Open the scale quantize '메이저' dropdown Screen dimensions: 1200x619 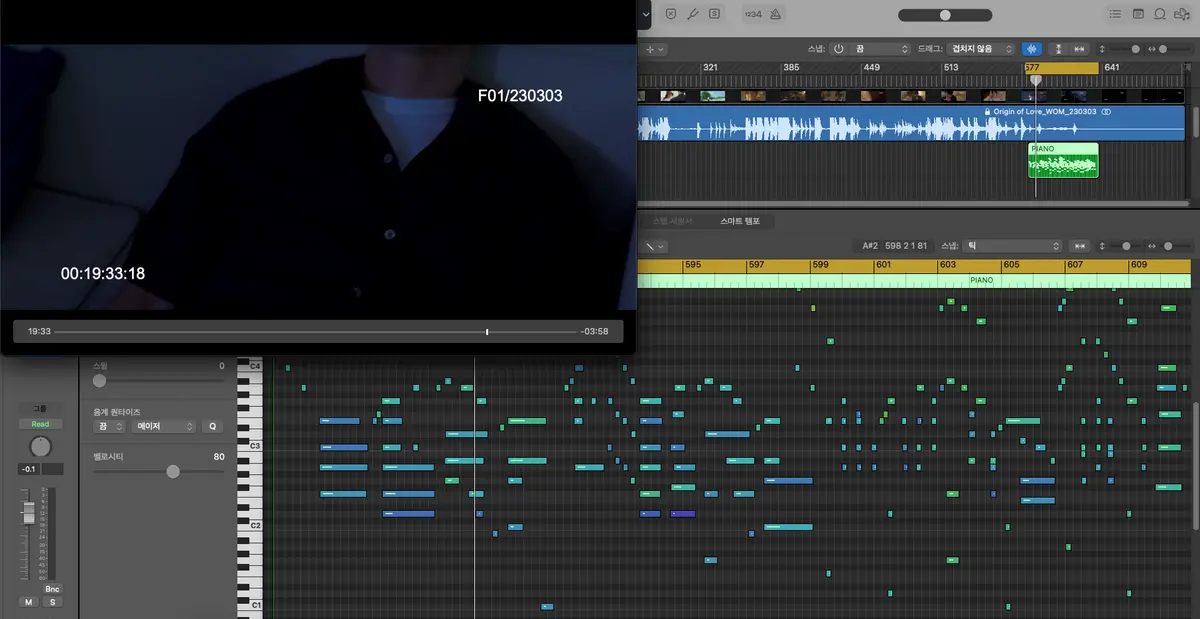(163, 426)
